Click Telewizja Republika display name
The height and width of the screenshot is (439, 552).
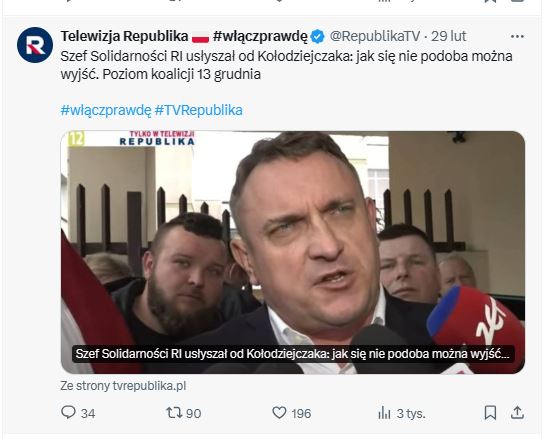(x=124, y=36)
